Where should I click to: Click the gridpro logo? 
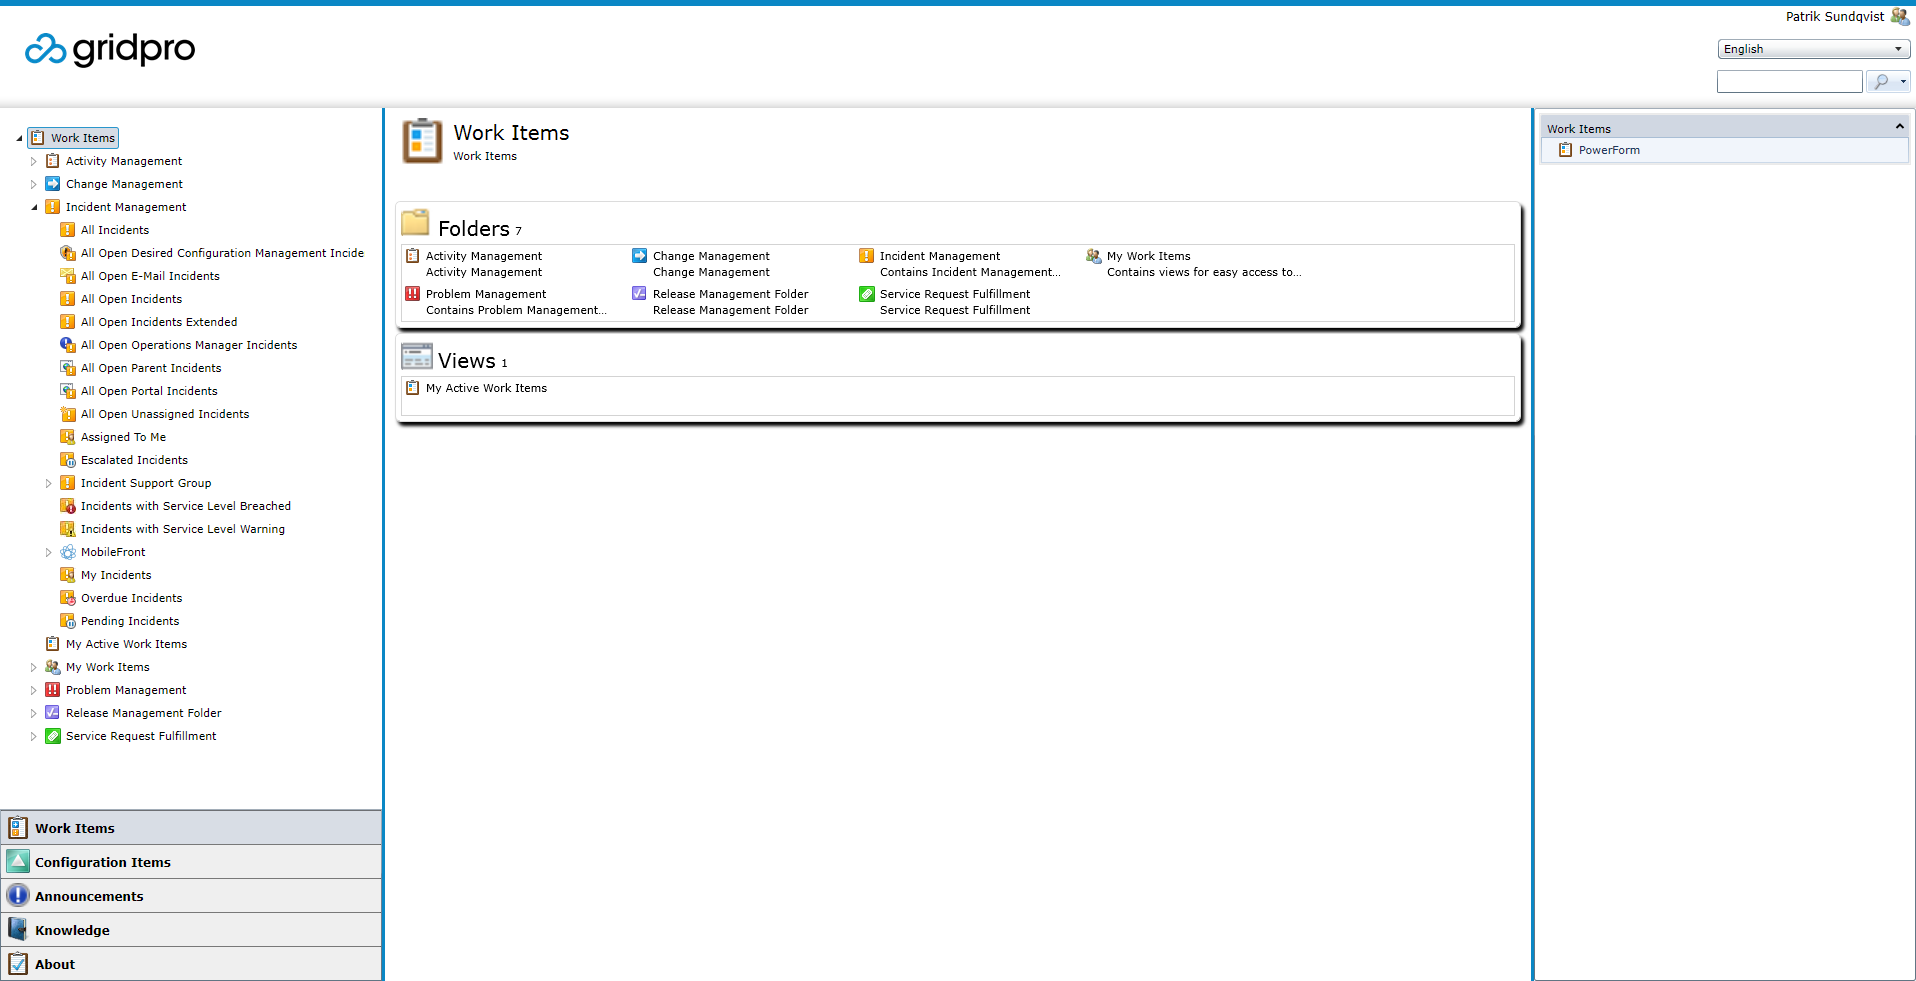coord(110,48)
